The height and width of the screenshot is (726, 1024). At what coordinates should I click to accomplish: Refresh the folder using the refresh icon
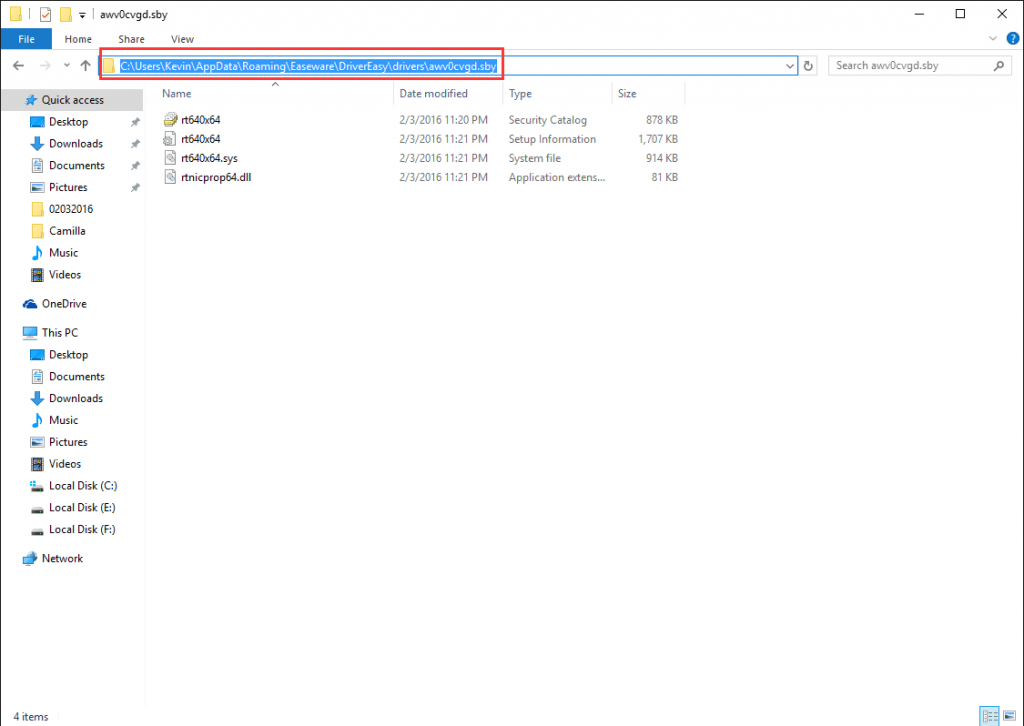pos(809,65)
